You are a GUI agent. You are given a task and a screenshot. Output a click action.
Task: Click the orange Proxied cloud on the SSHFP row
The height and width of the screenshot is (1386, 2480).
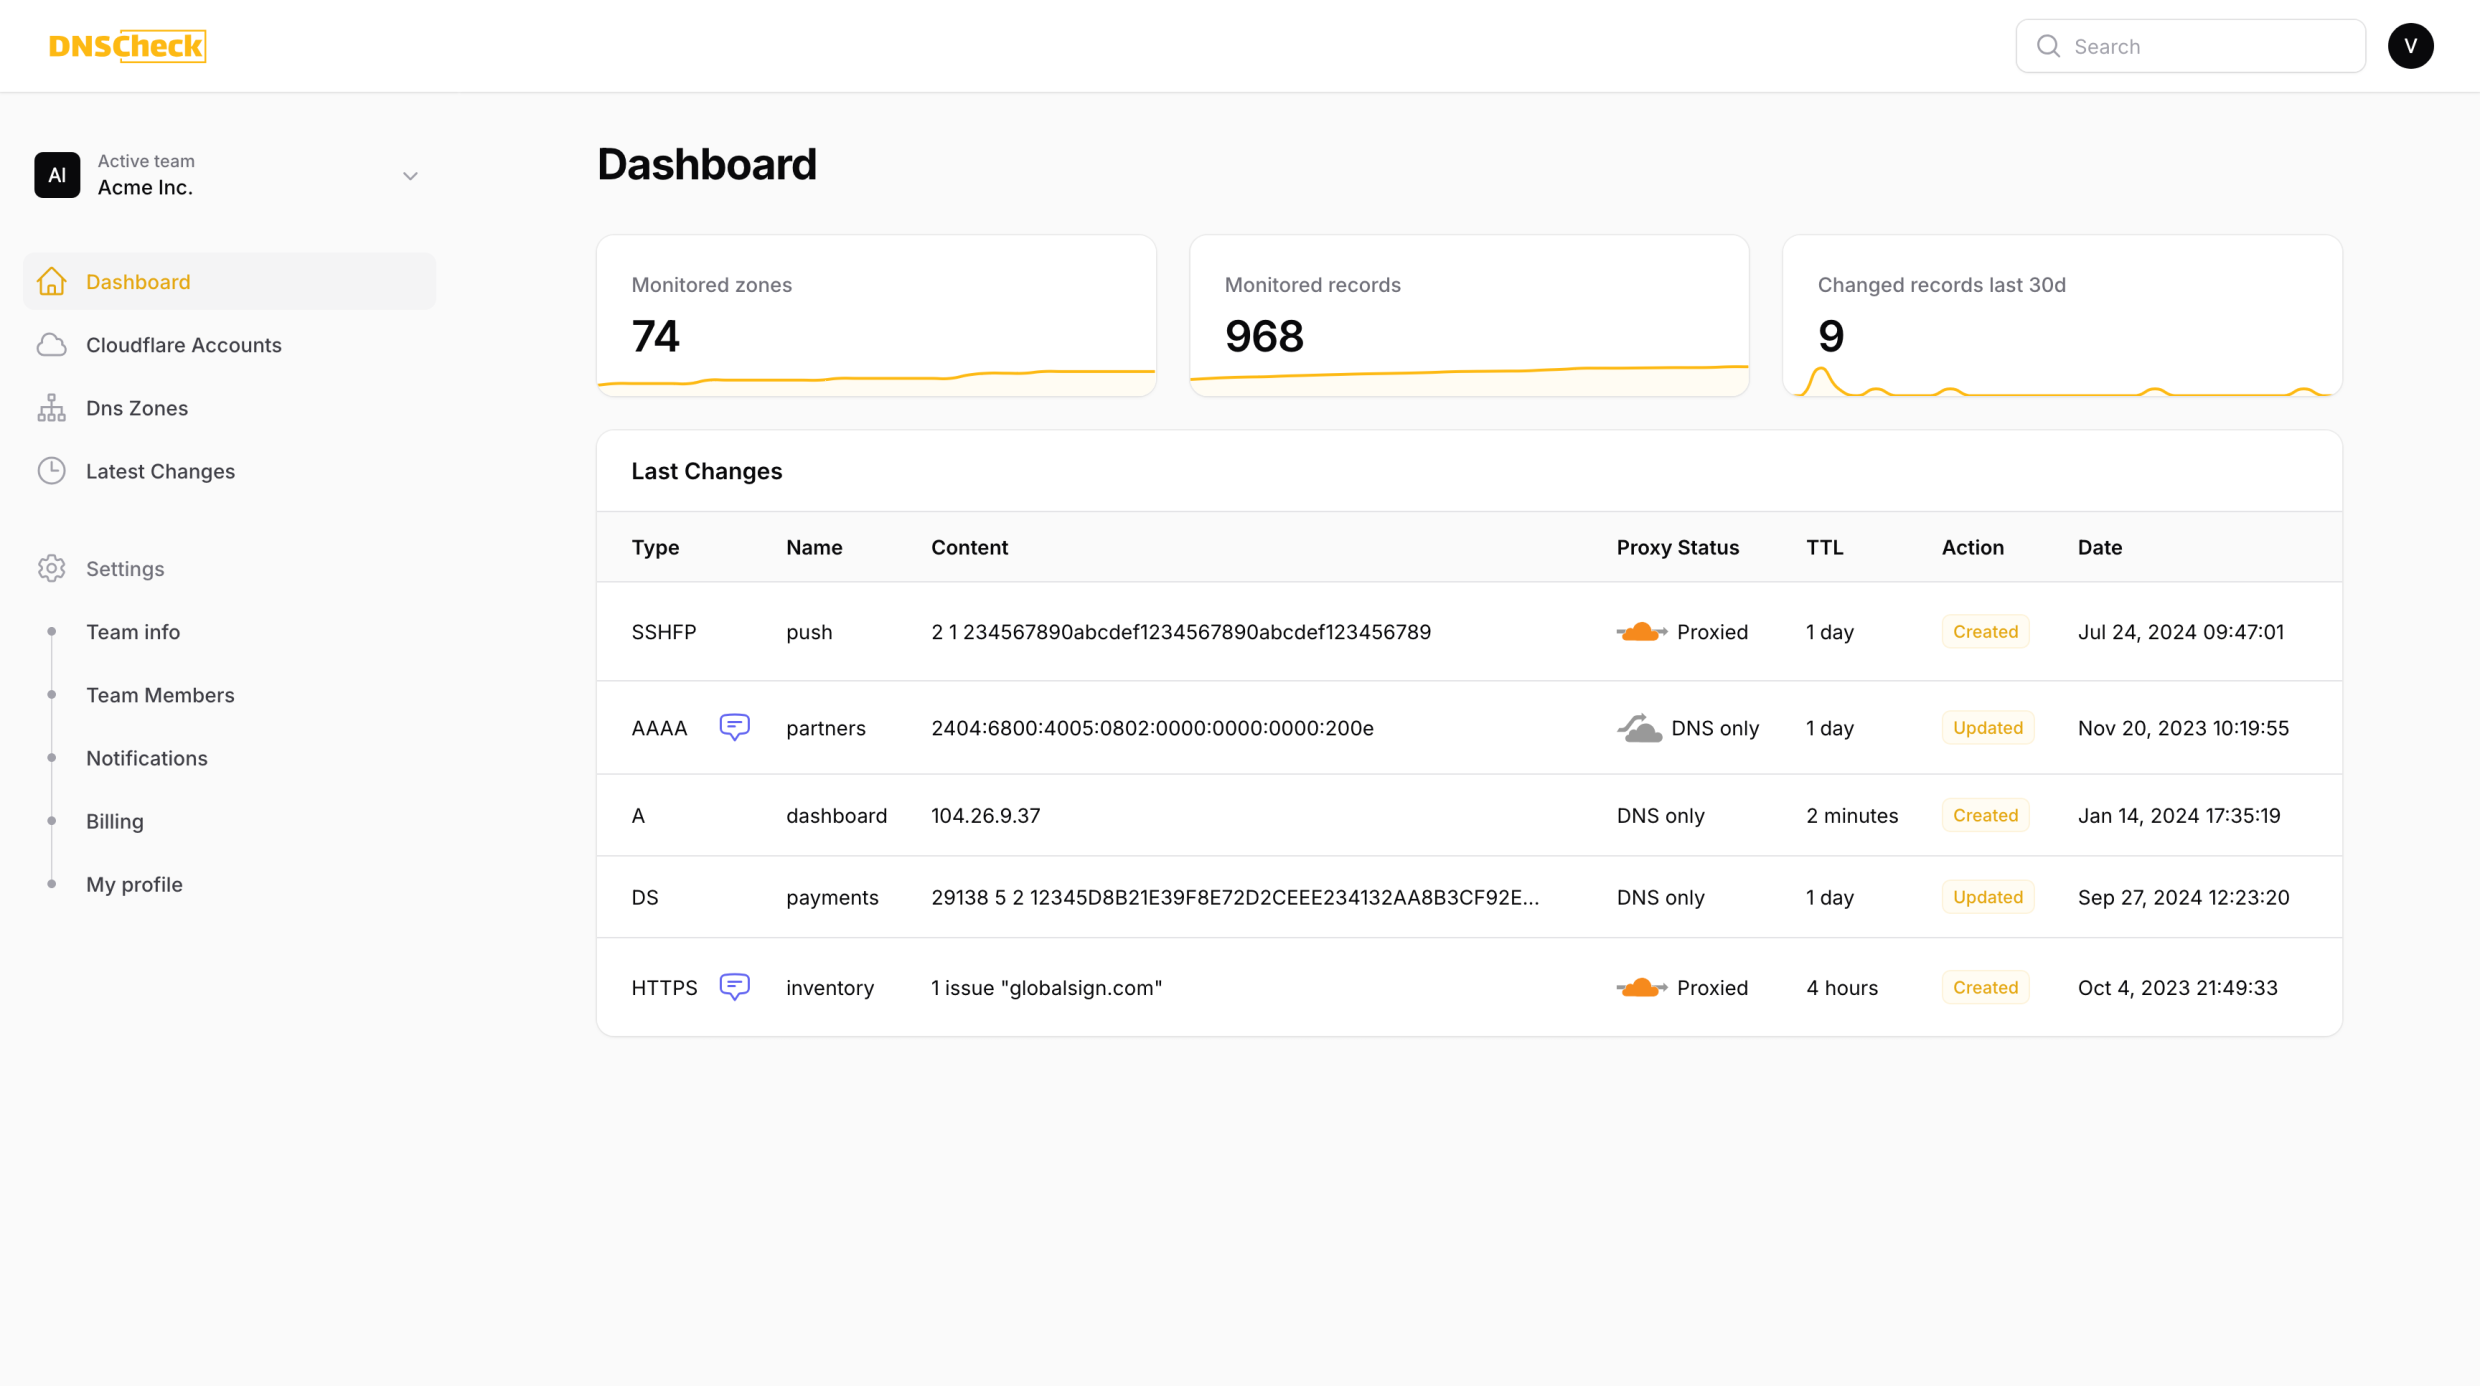1641,631
